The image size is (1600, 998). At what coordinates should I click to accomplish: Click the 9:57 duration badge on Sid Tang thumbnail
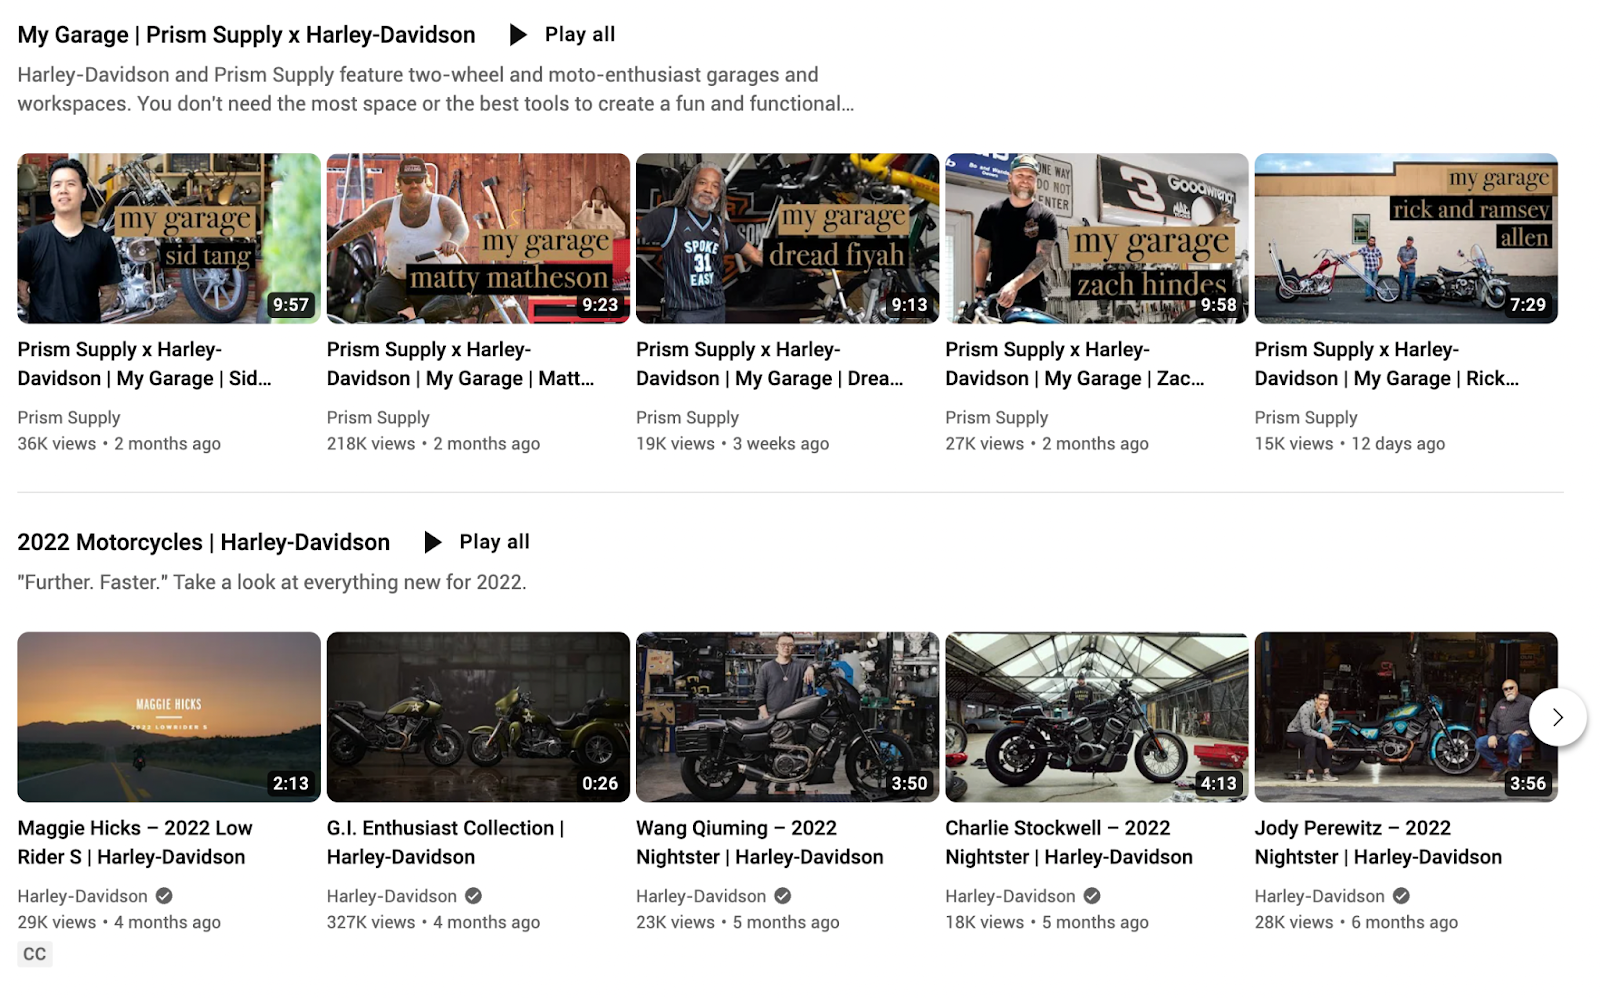[x=291, y=305]
